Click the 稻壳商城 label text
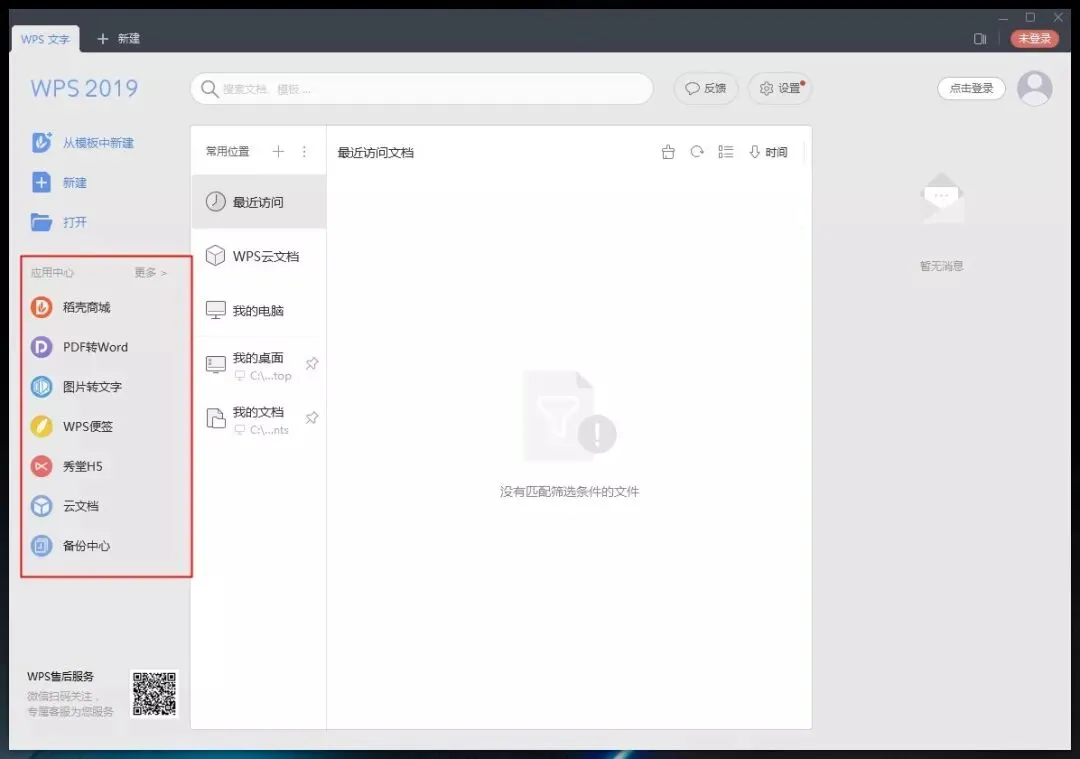Screen dimensions: 1080x759 point(87,307)
